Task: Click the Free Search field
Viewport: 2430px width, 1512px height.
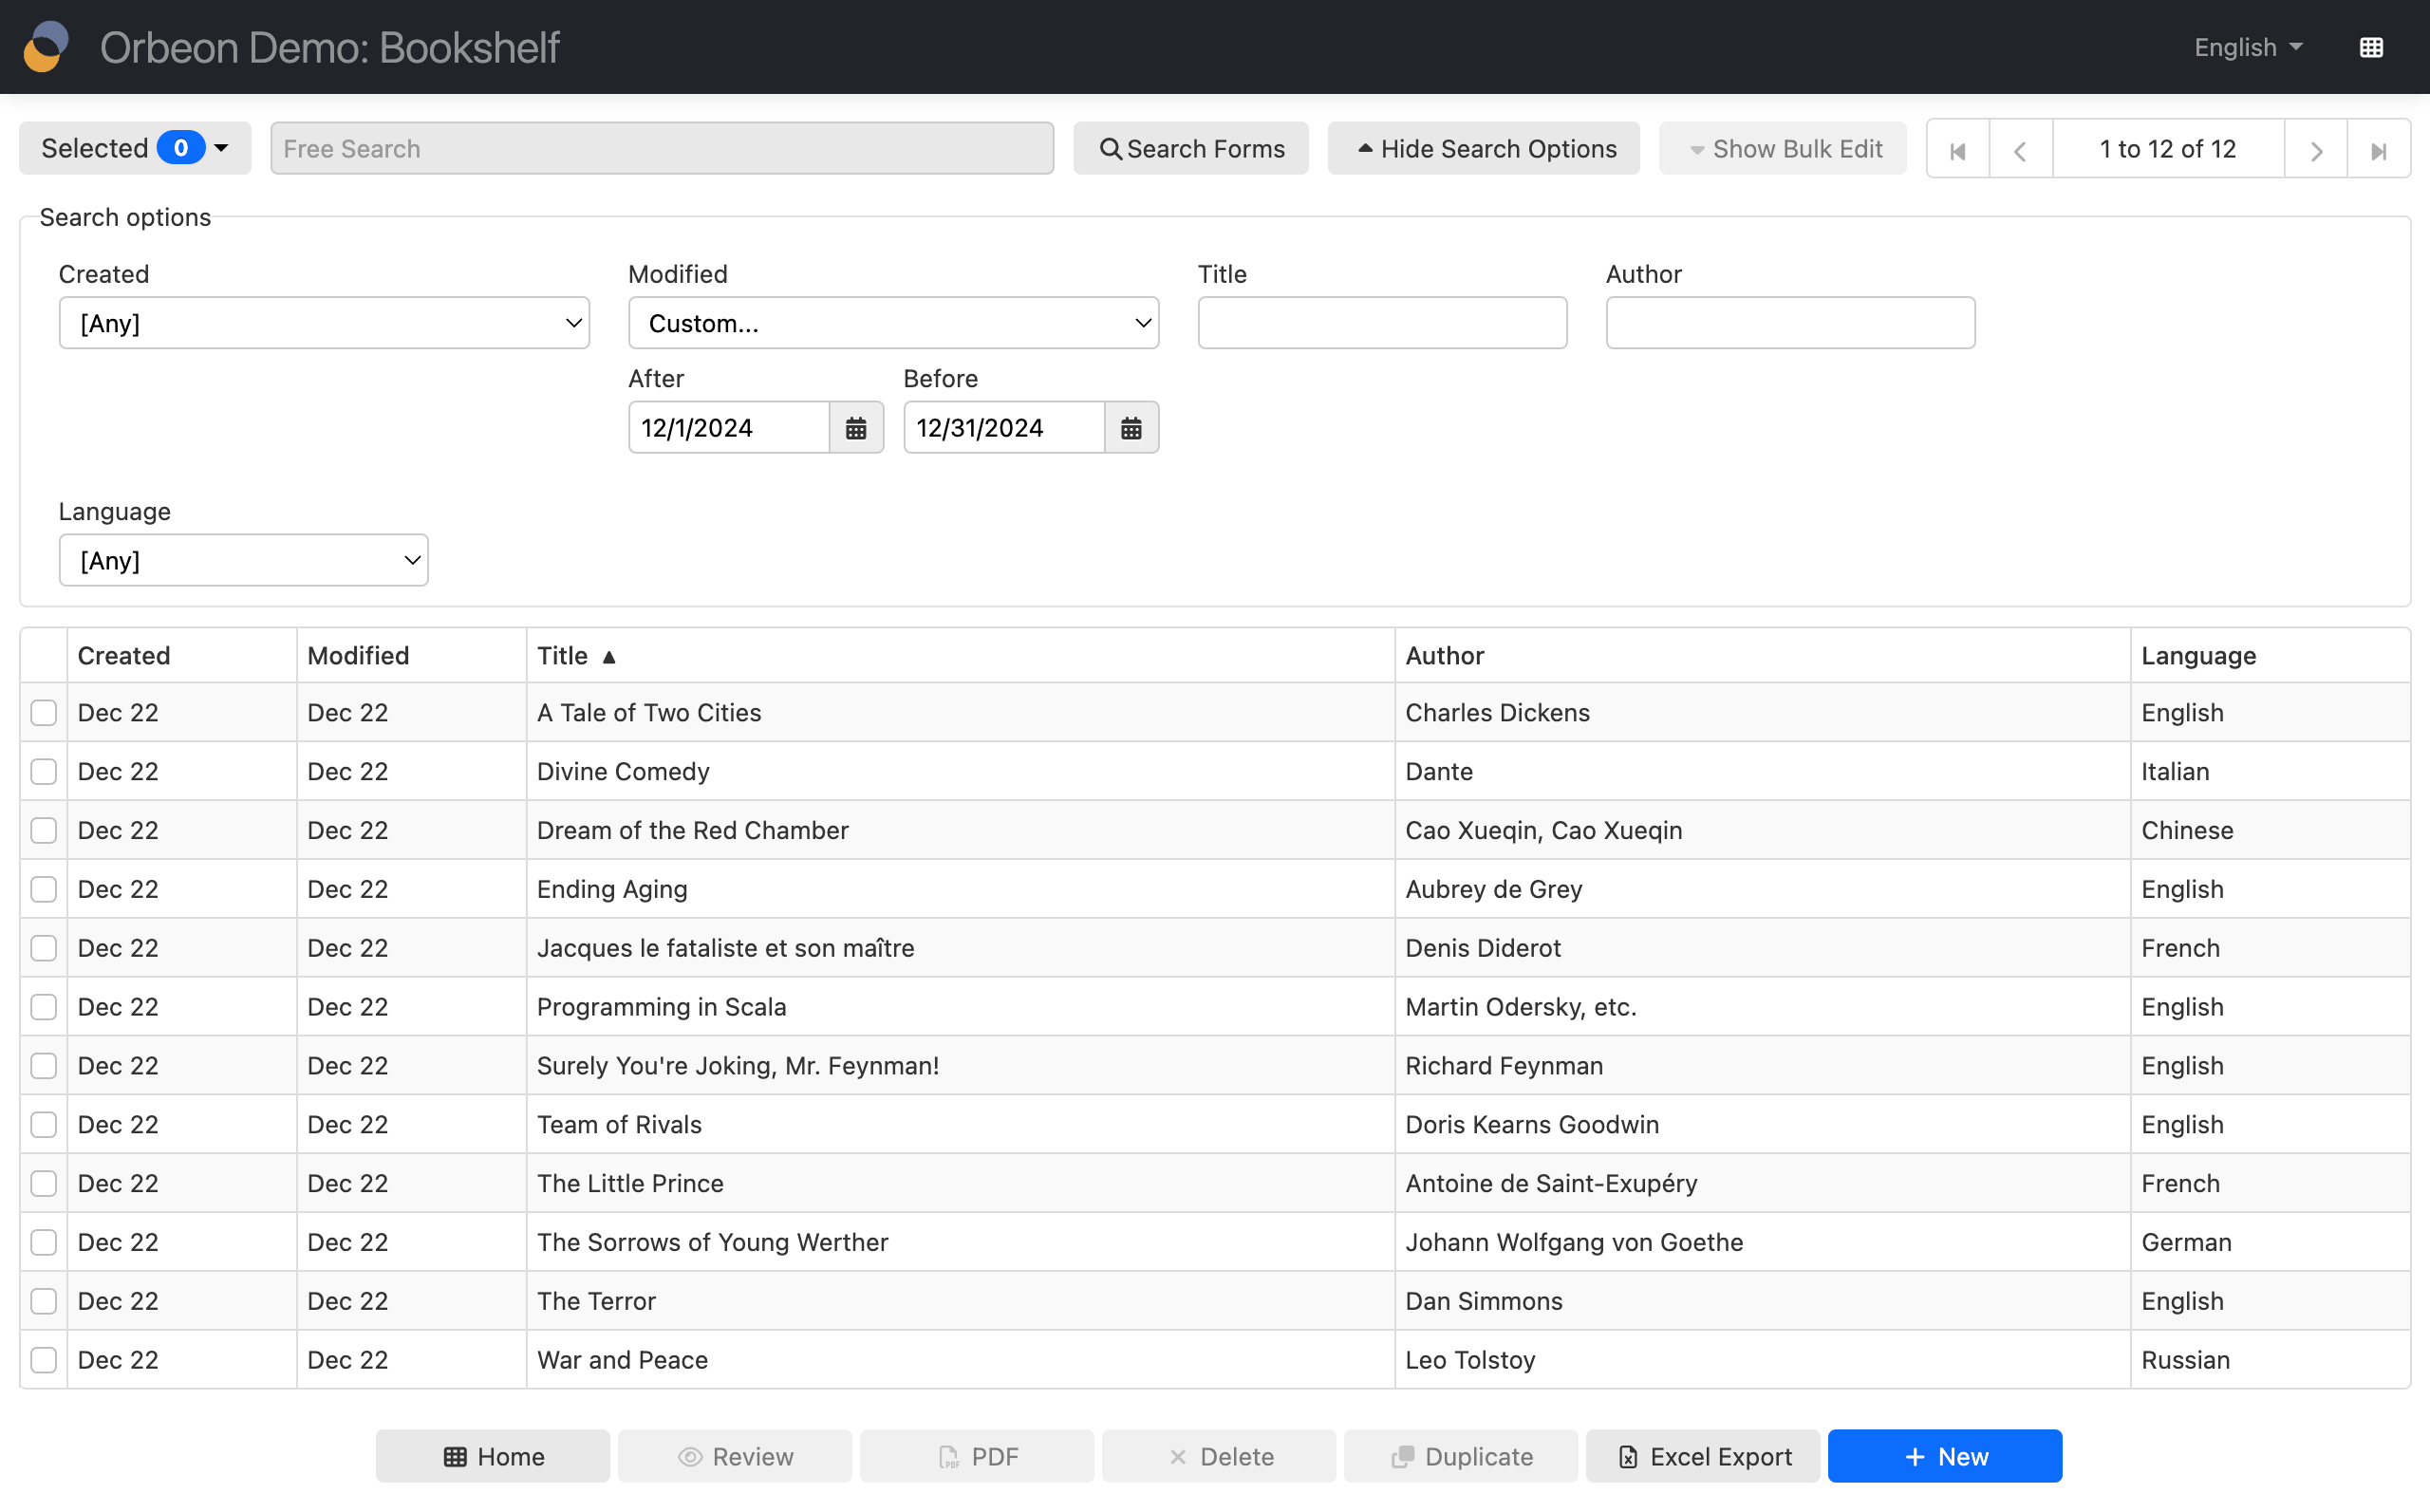Action: (662, 148)
